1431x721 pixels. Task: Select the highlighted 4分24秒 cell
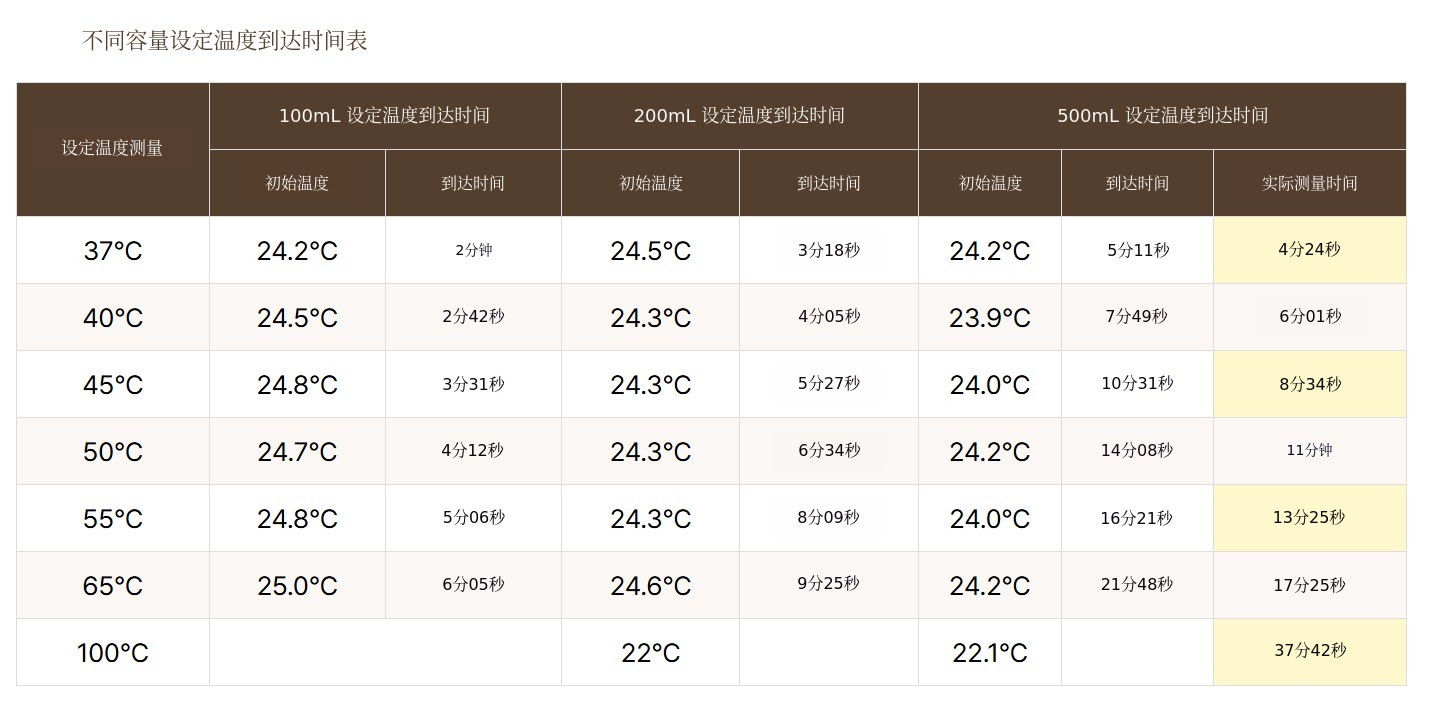1309,250
